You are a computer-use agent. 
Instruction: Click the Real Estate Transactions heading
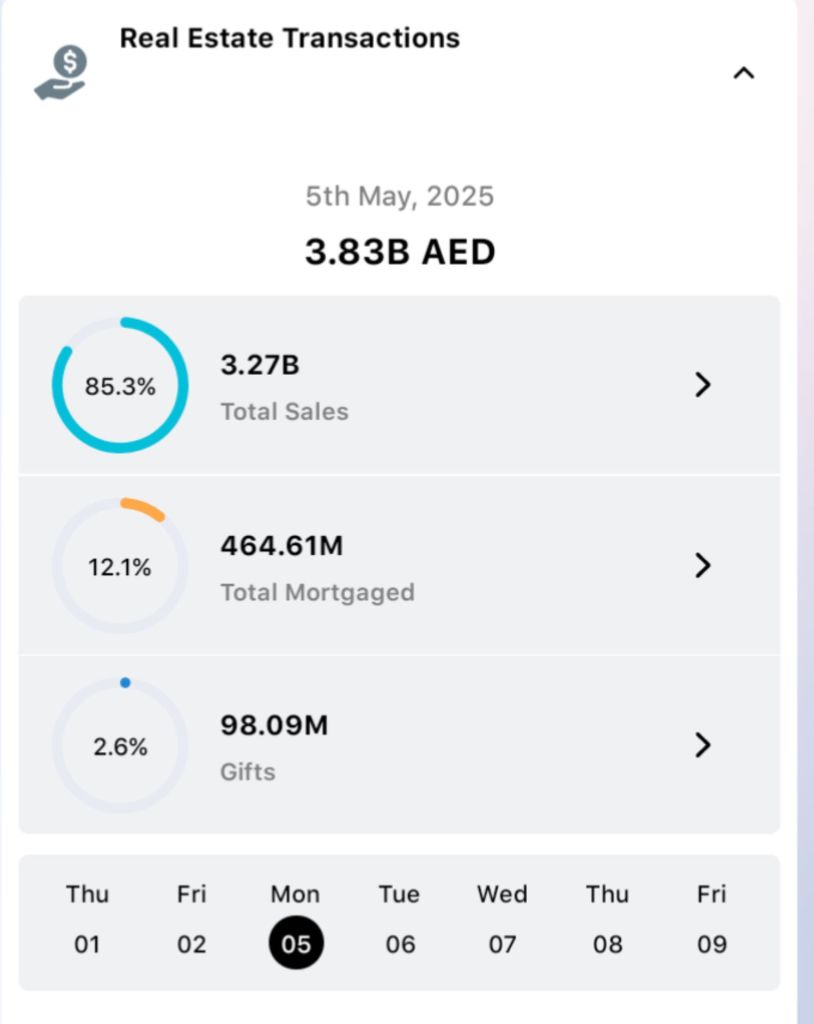[x=290, y=38]
